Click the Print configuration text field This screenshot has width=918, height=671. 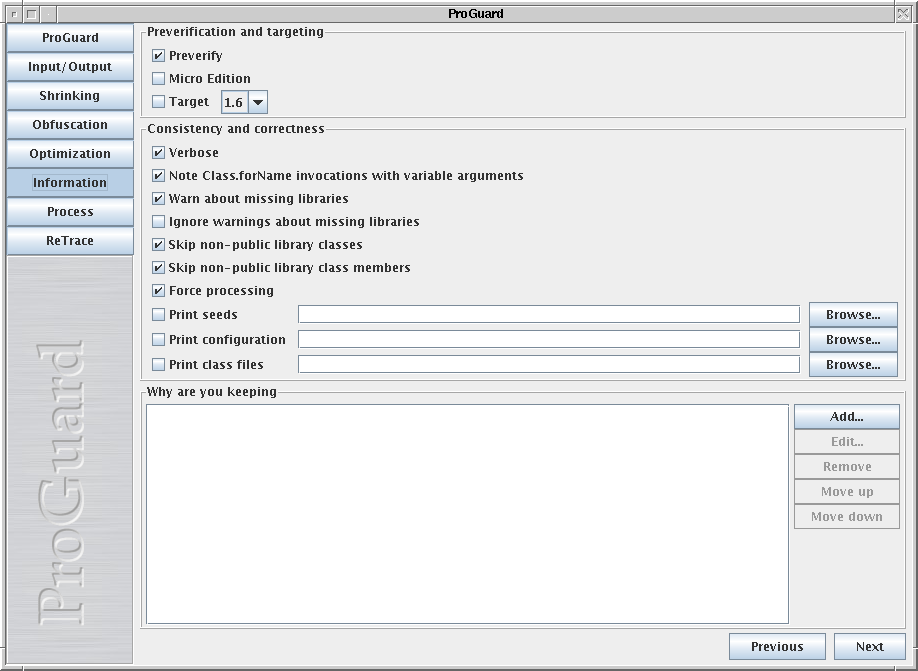[548, 340]
